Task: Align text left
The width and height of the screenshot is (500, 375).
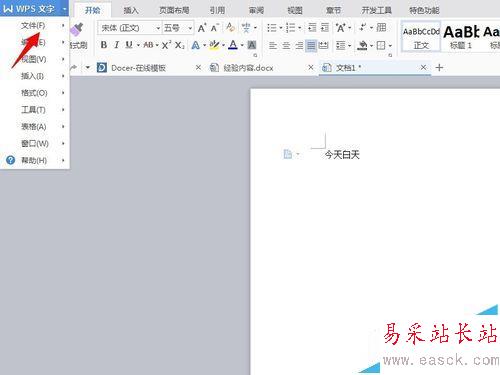Action: tap(273, 45)
